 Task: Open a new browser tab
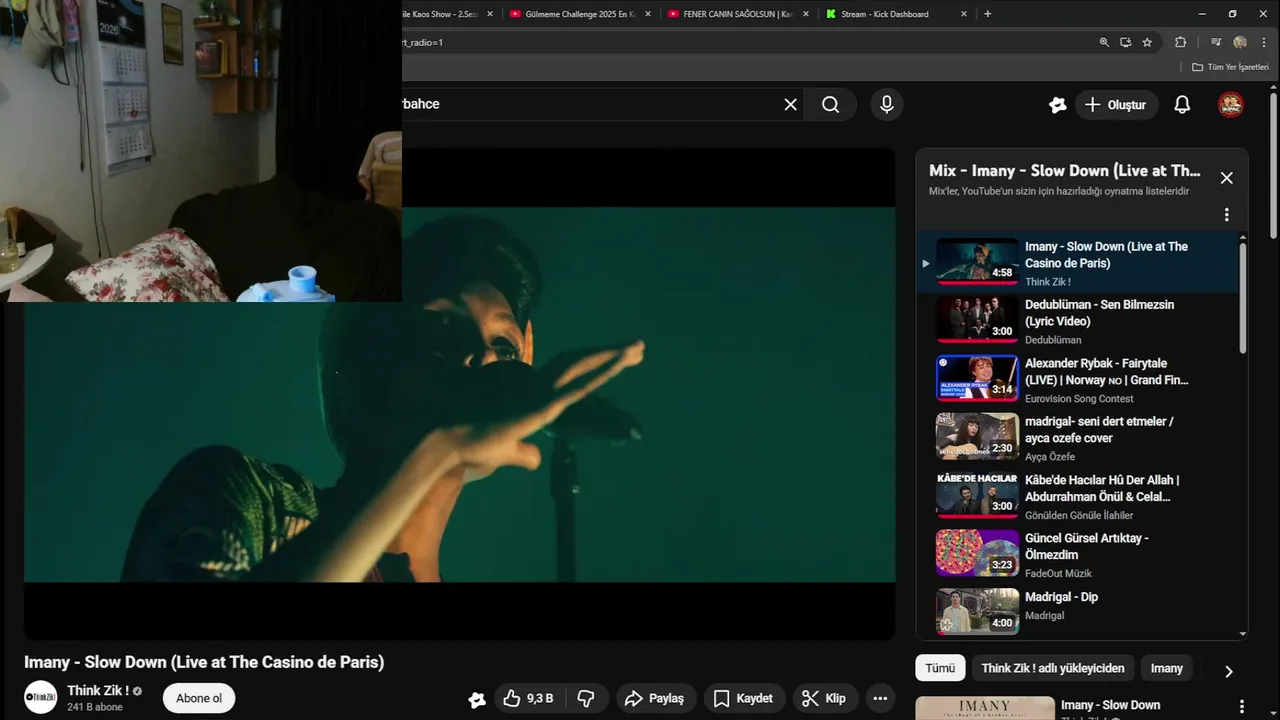pos(988,14)
